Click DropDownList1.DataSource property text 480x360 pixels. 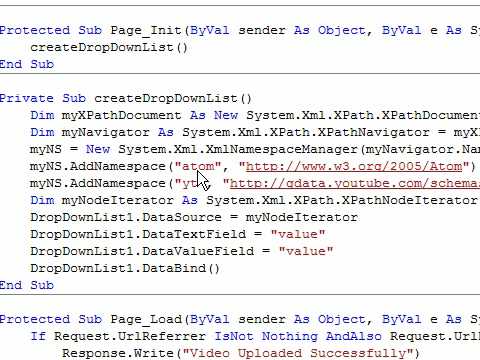coord(126,217)
